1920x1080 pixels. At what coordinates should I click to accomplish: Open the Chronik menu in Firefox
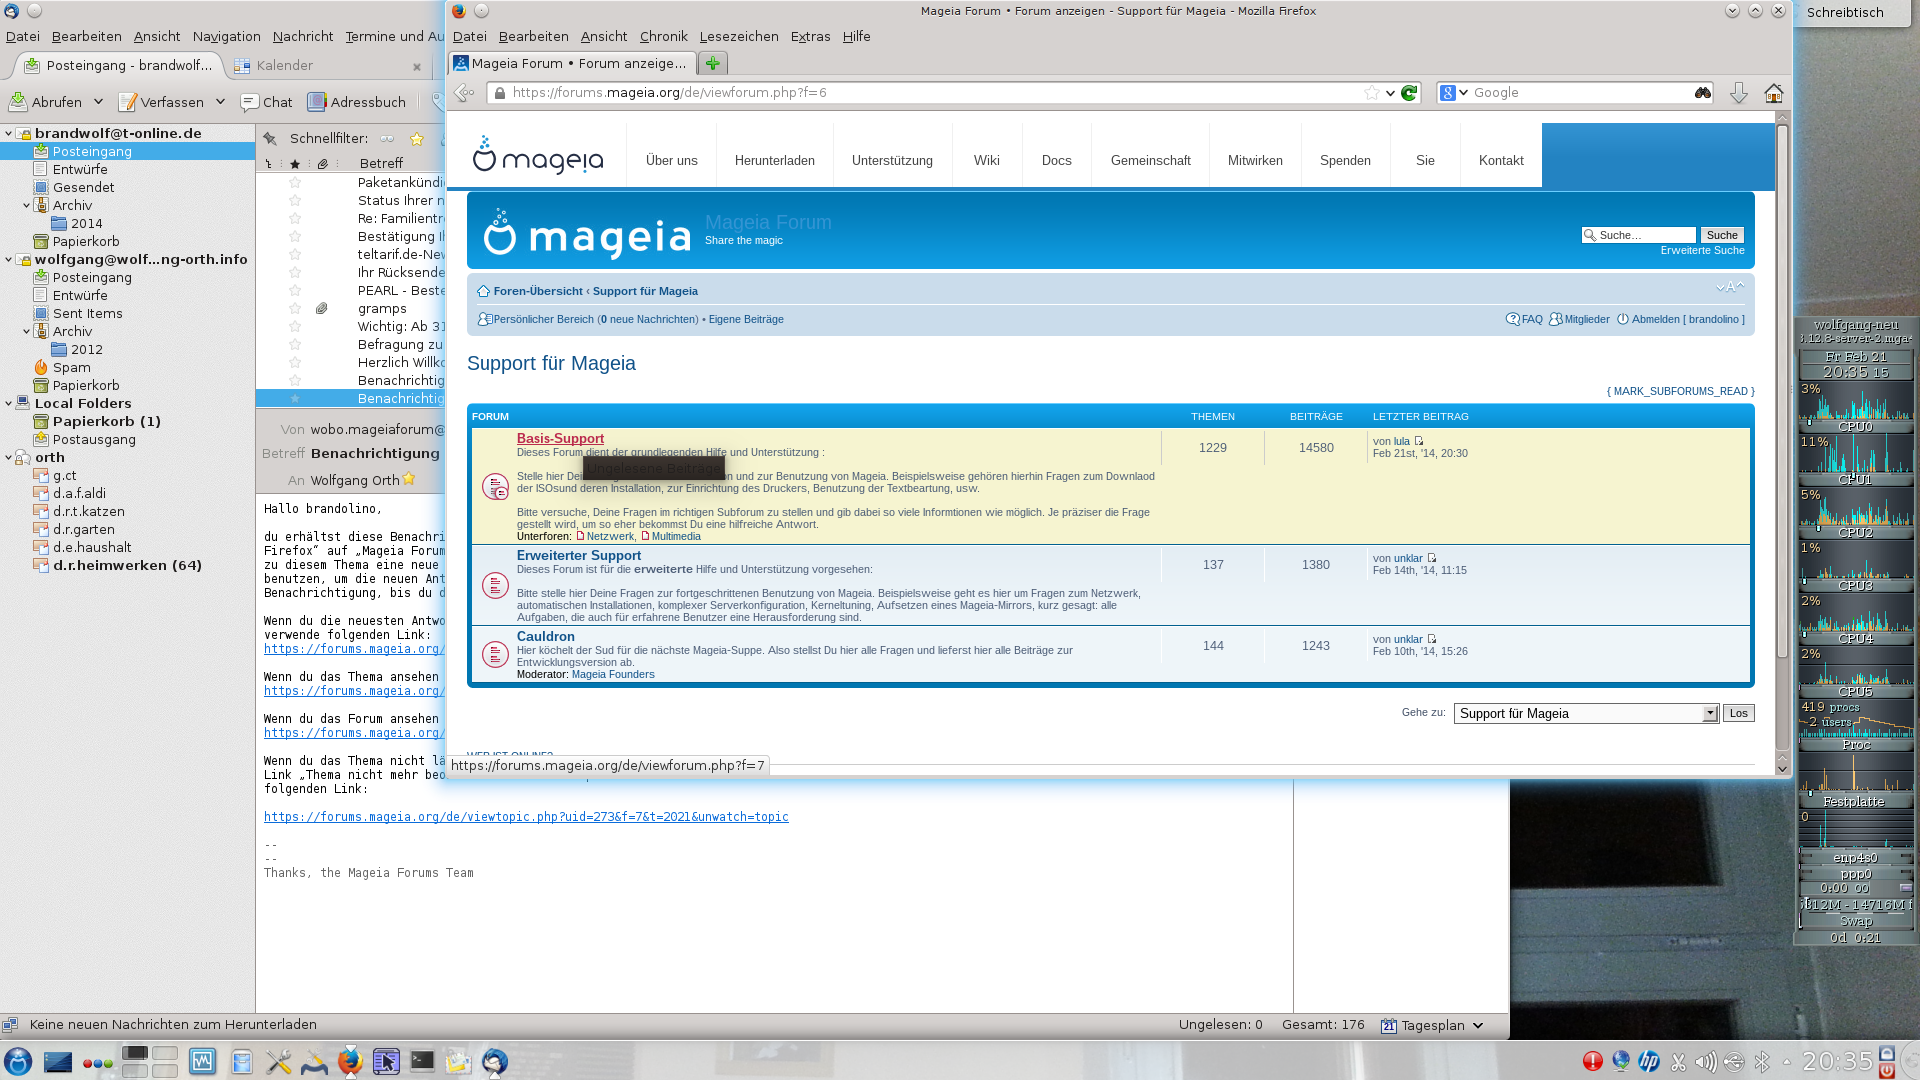663,36
